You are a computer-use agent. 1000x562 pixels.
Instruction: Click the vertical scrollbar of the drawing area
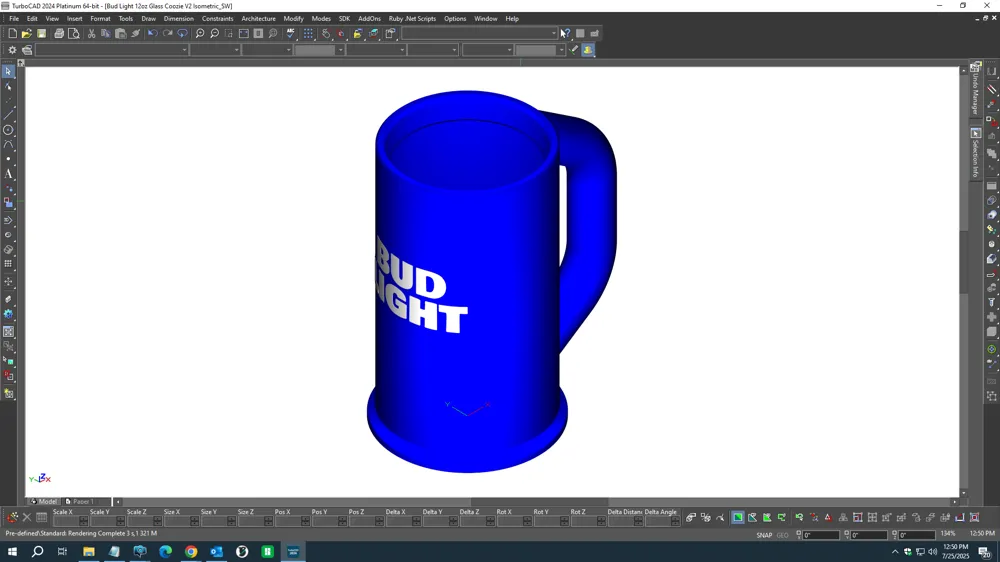(x=964, y=281)
